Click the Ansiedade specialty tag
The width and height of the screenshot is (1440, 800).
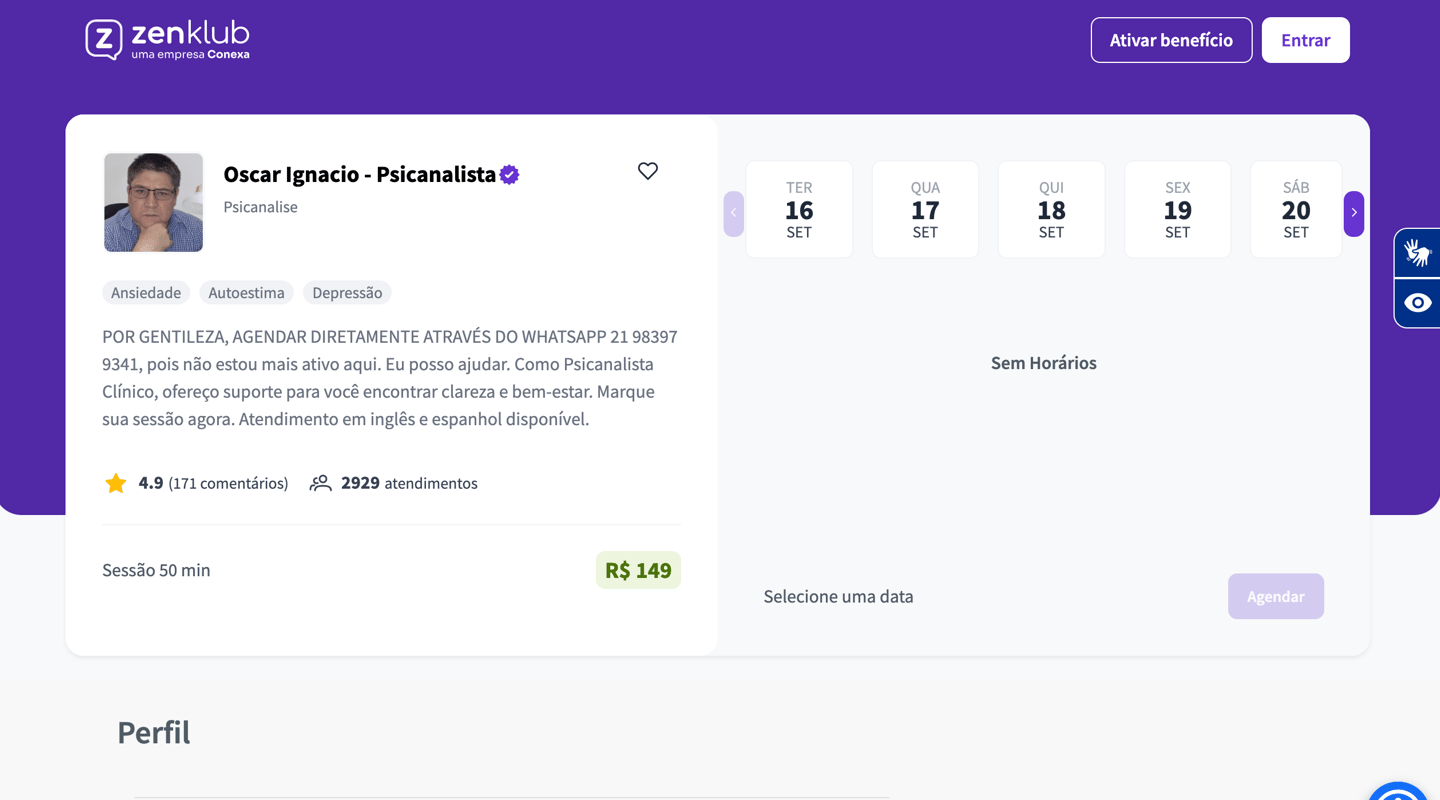(x=146, y=293)
